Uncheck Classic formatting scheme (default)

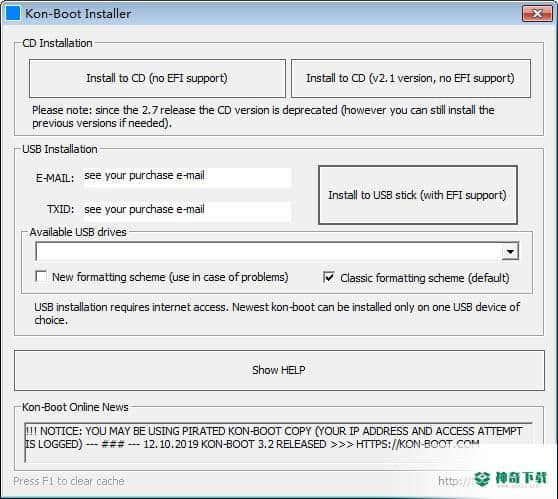328,277
